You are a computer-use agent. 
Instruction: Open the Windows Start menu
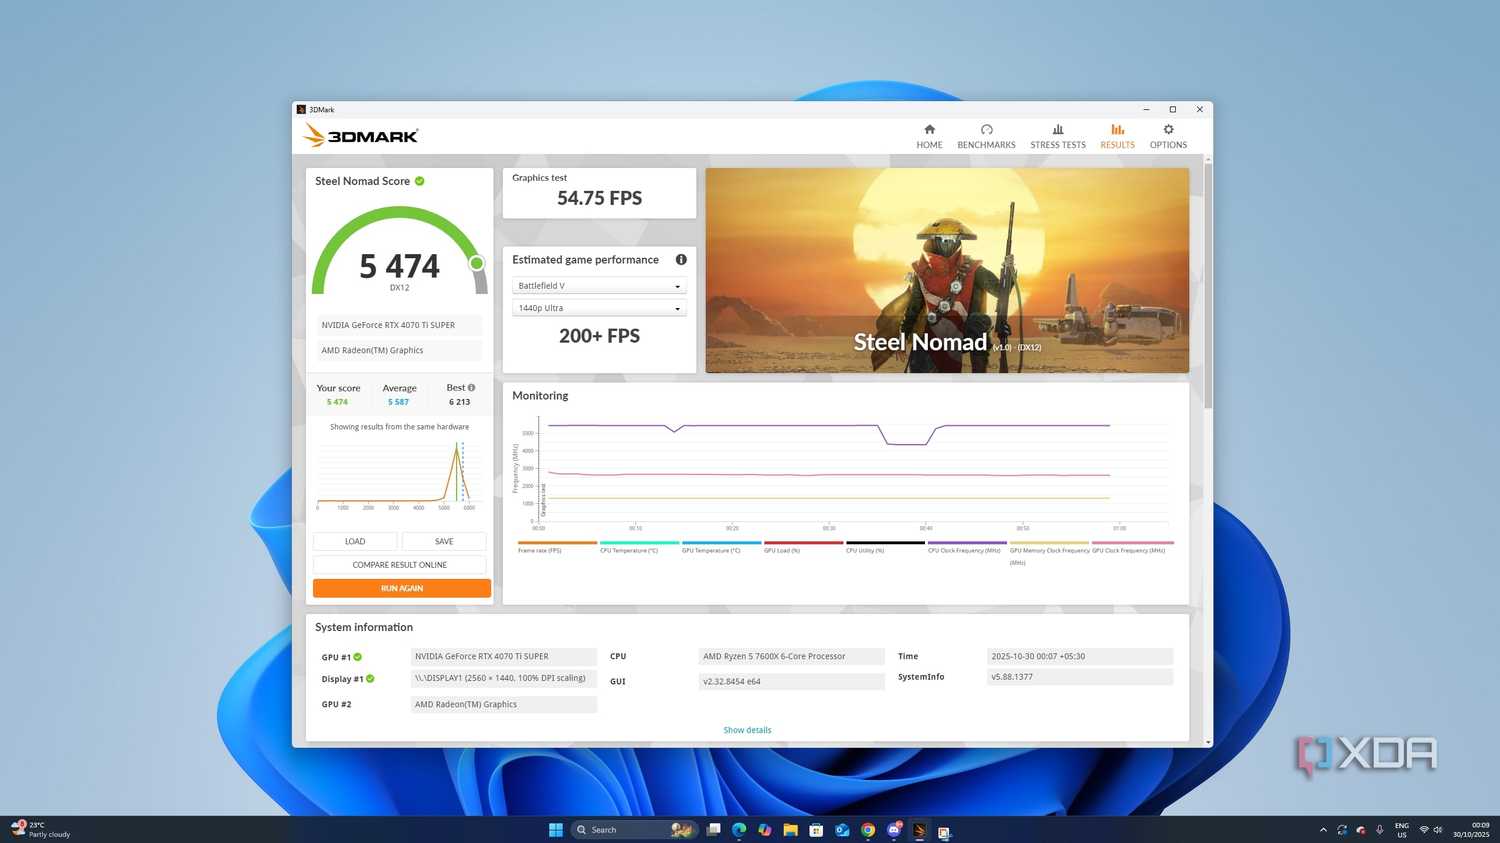(x=556, y=830)
